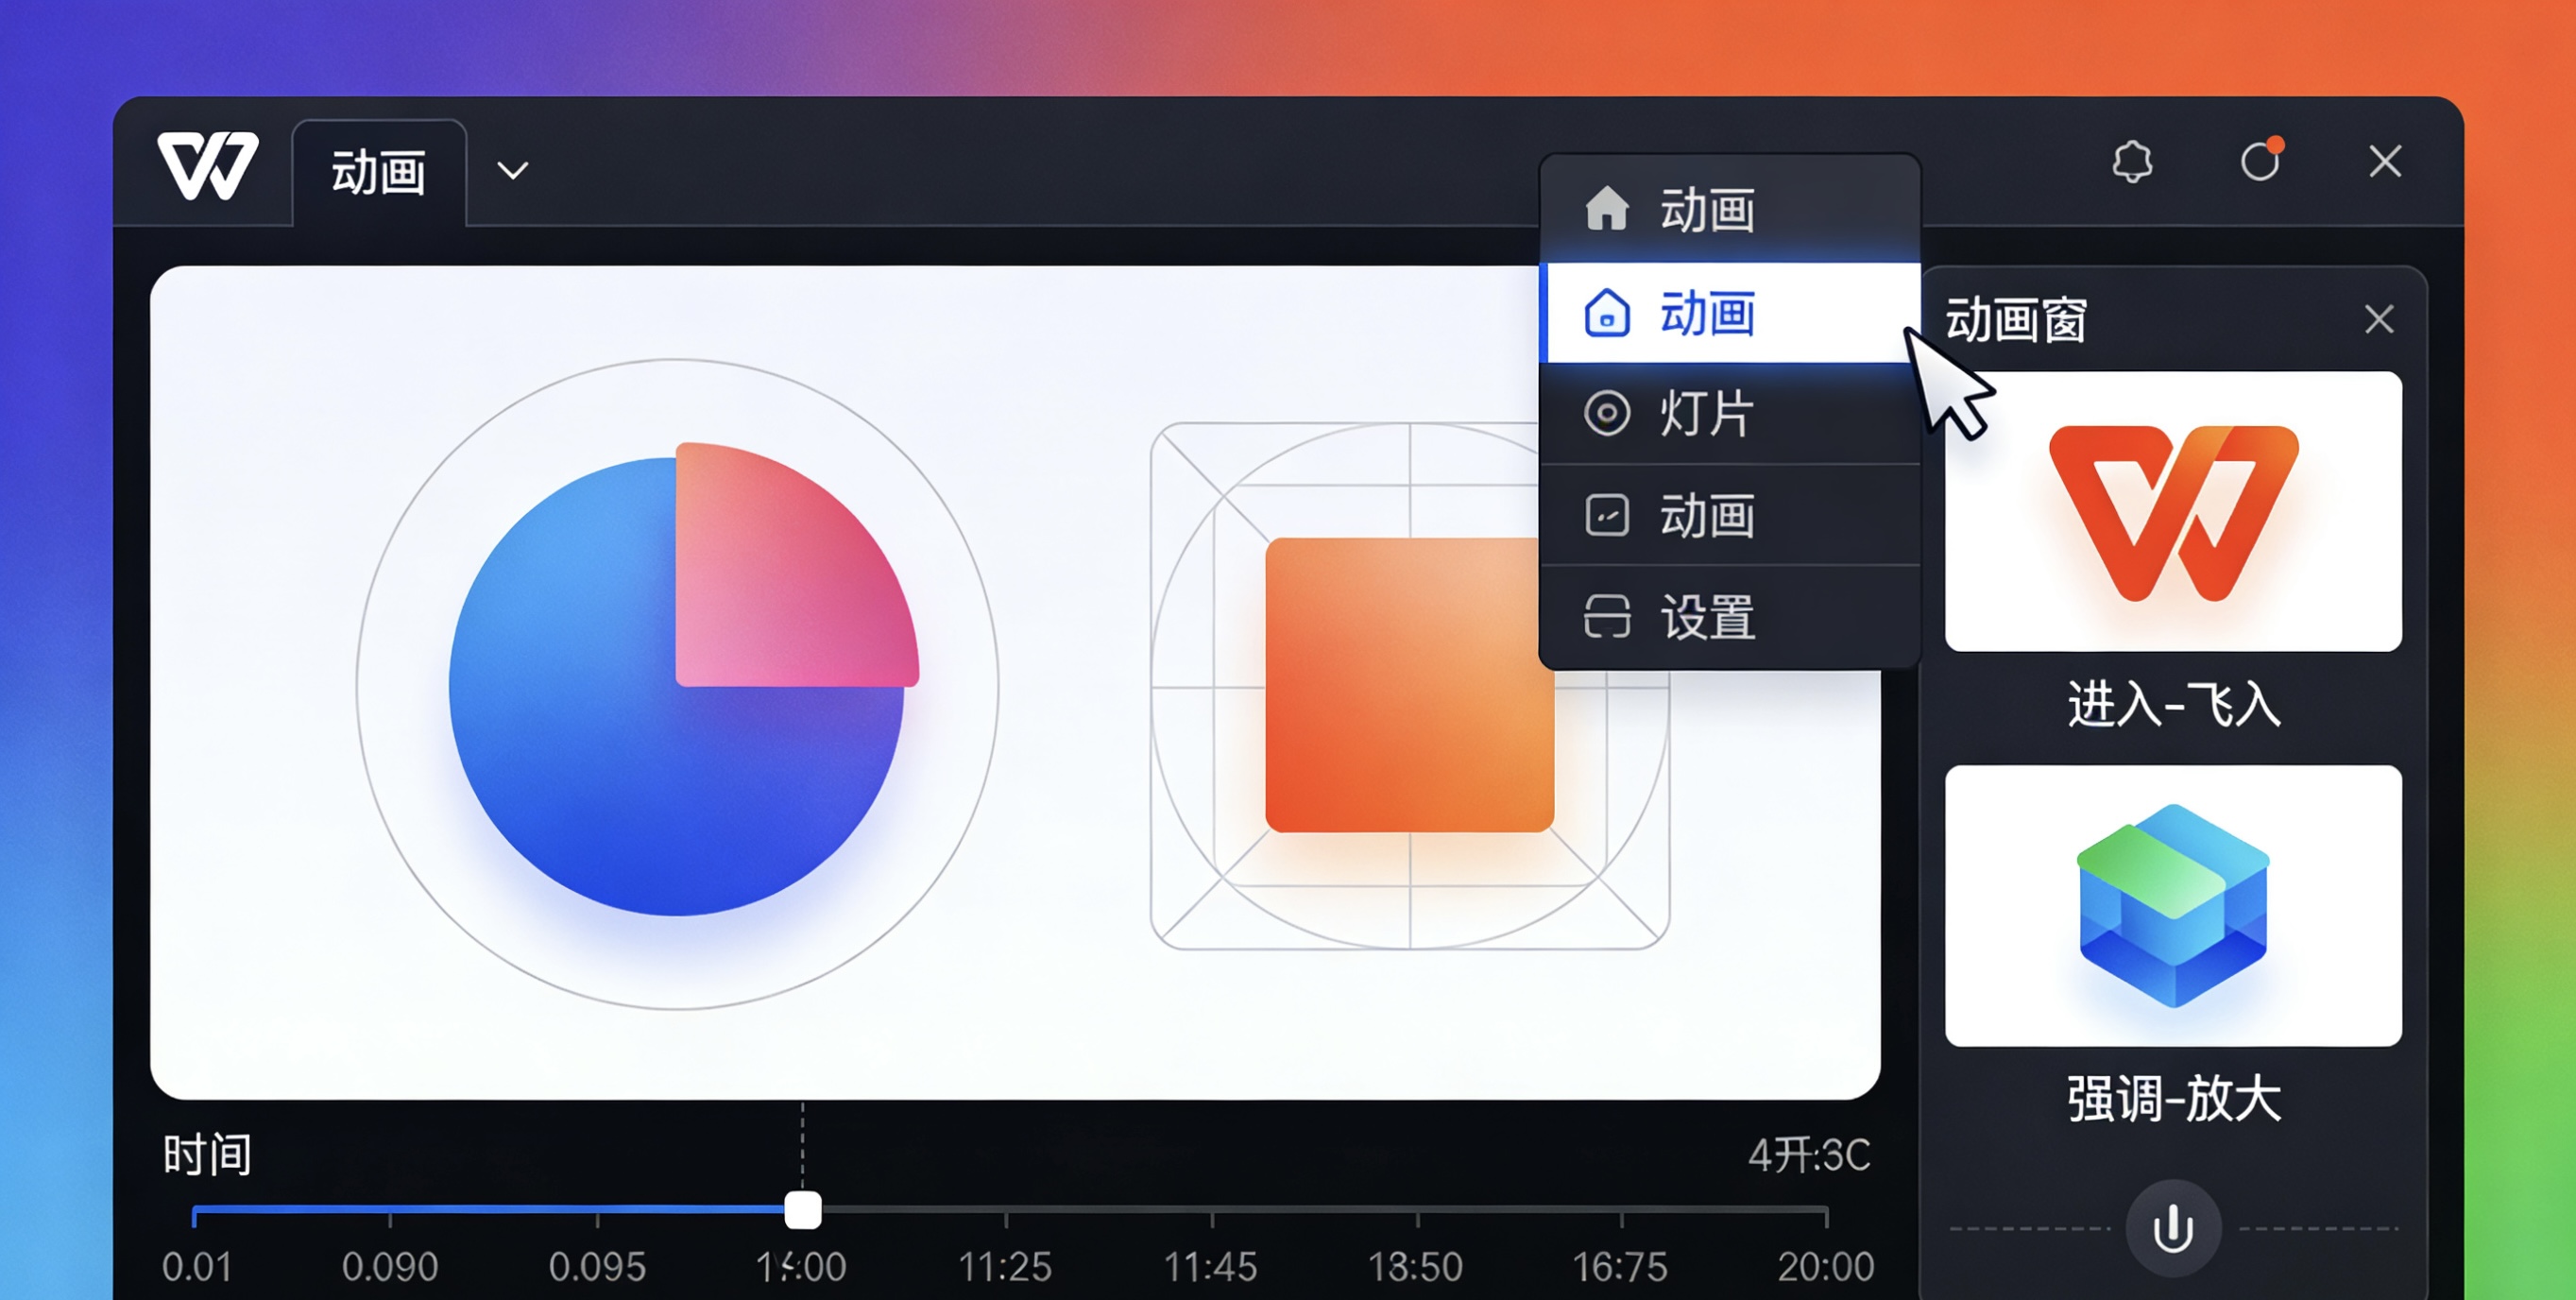The width and height of the screenshot is (2576, 1300).
Task: Open the notifications bell icon
Action: [2134, 161]
